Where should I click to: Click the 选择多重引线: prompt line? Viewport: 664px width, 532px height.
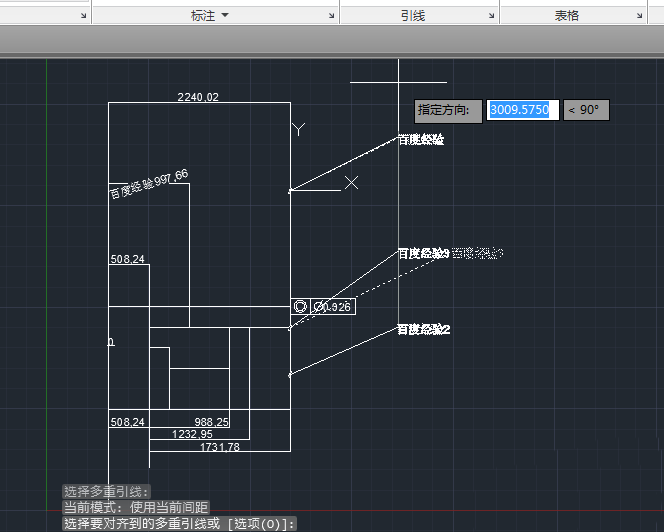point(106,491)
